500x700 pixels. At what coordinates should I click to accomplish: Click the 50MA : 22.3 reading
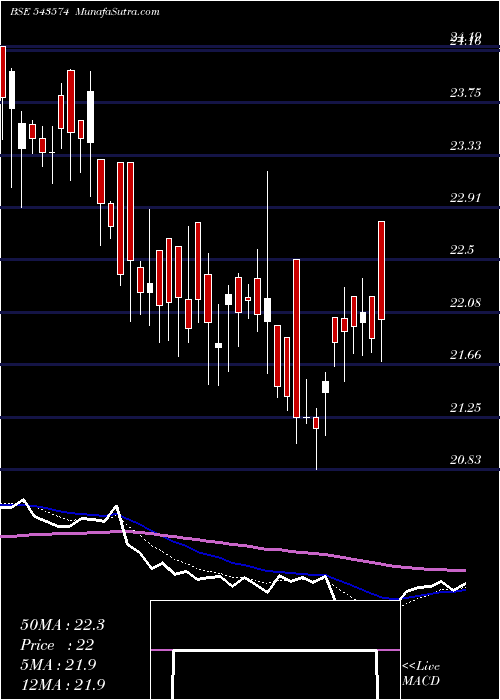click(x=62, y=625)
